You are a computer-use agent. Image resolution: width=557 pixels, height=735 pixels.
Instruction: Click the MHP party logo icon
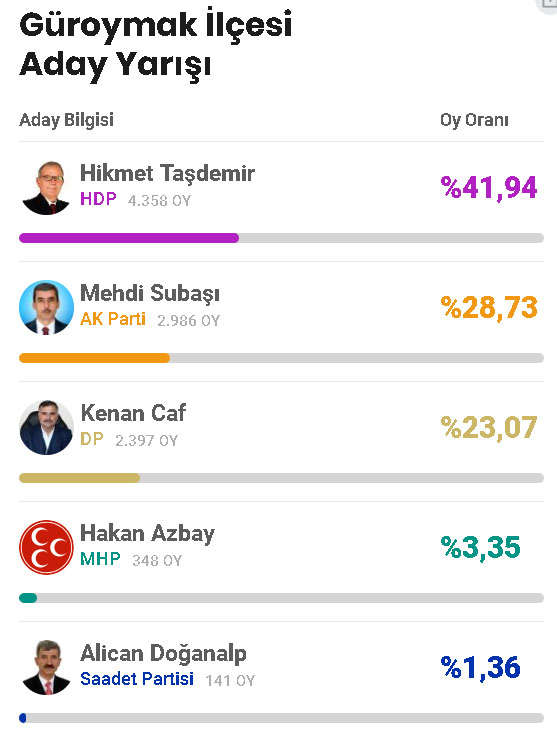46,548
